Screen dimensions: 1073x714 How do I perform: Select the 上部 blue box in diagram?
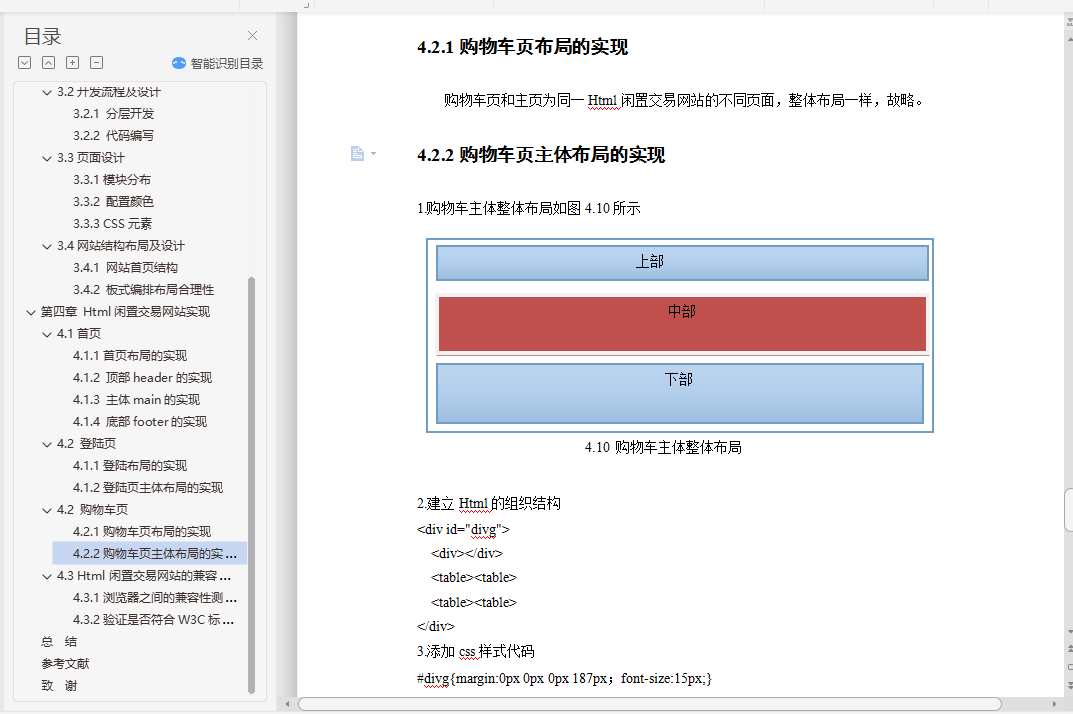(682, 263)
